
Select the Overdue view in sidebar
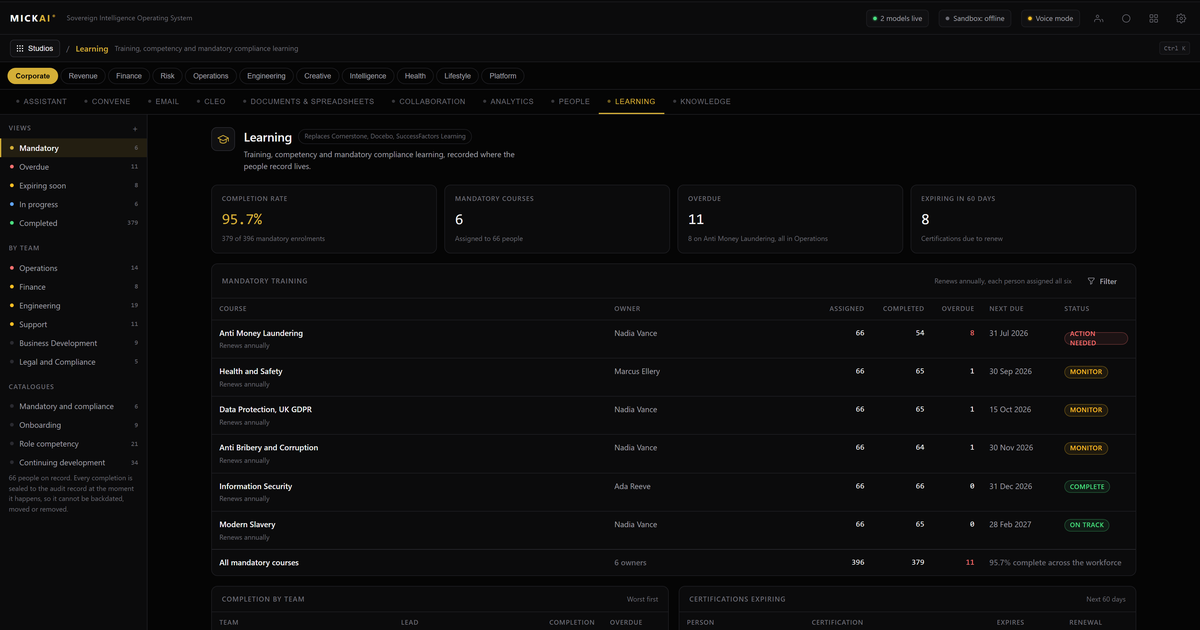pos(73,167)
